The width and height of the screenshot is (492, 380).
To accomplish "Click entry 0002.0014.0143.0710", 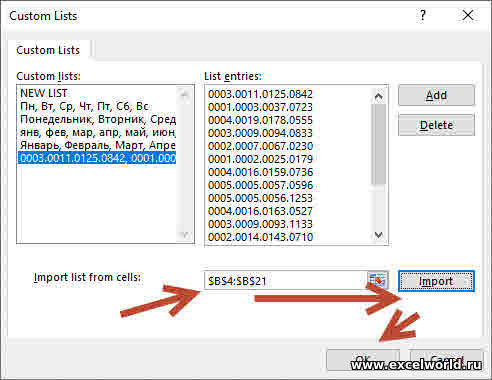I will point(260,237).
